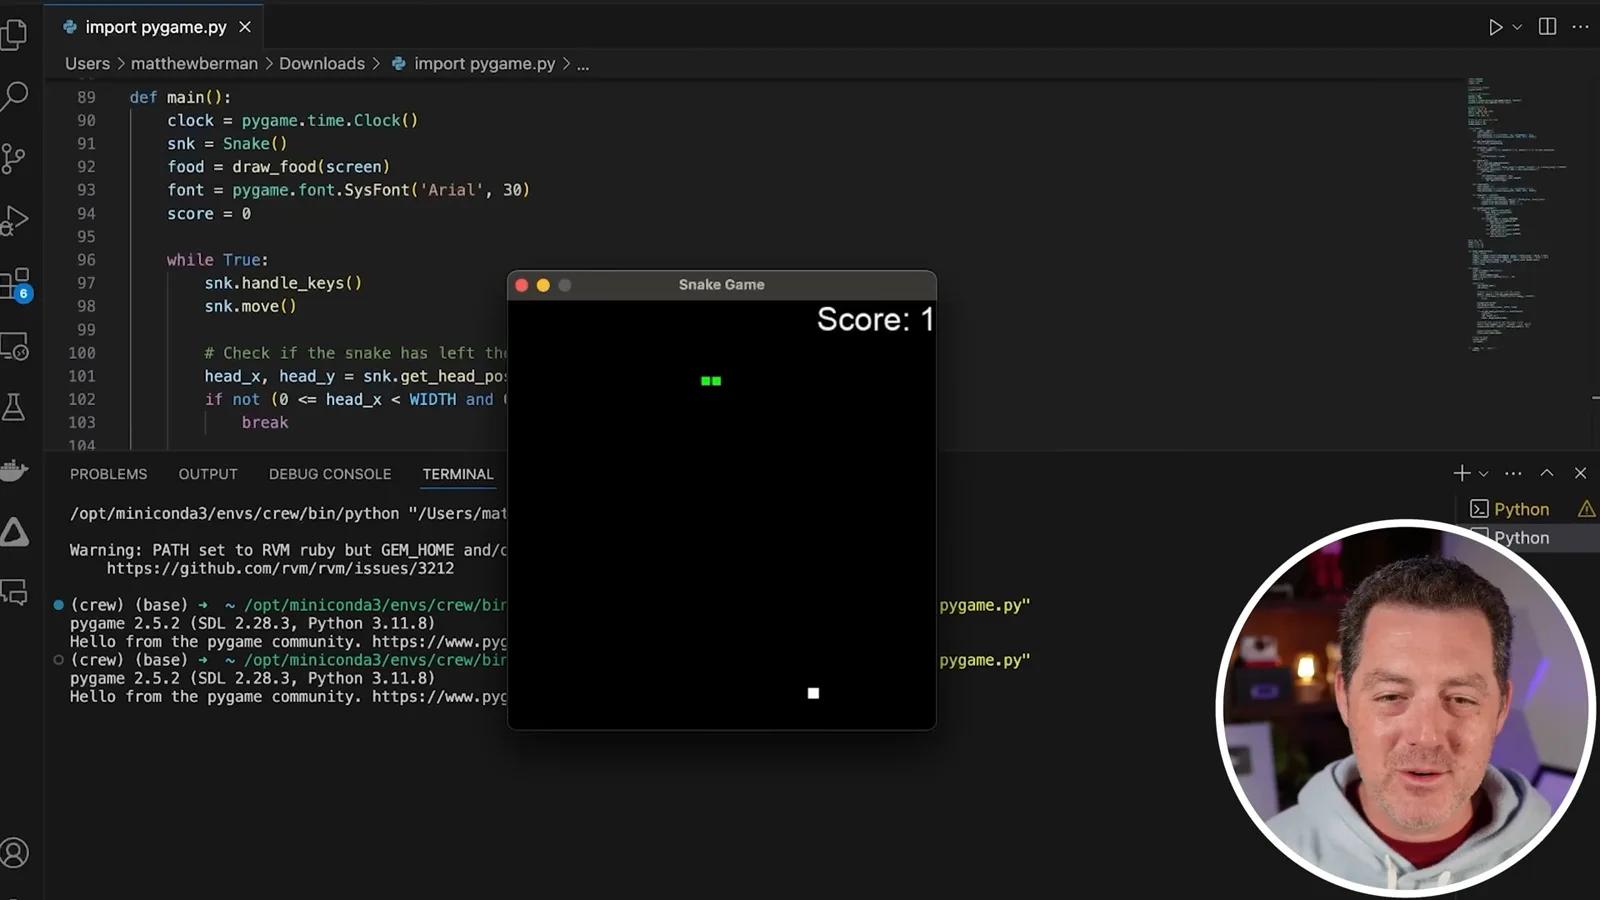The image size is (1600, 900).
Task: Open terminal panel More Actions ellipsis
Action: tap(1513, 473)
